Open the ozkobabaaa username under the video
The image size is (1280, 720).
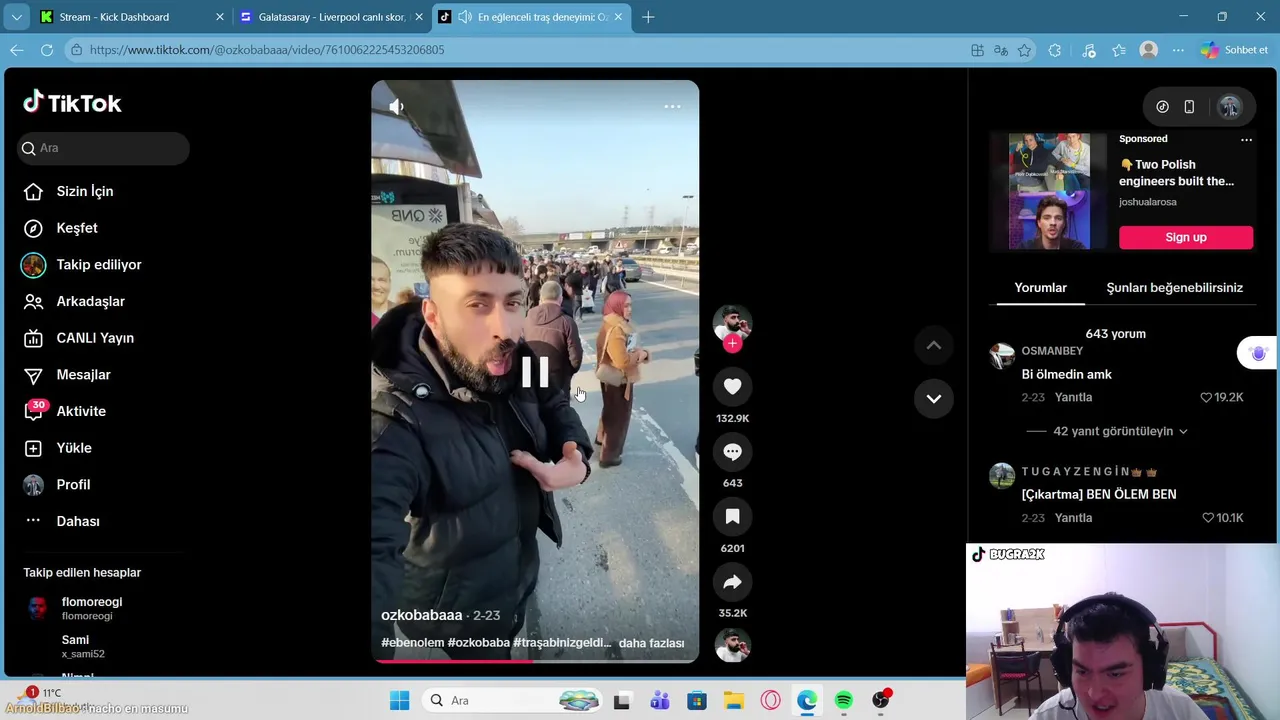click(421, 615)
